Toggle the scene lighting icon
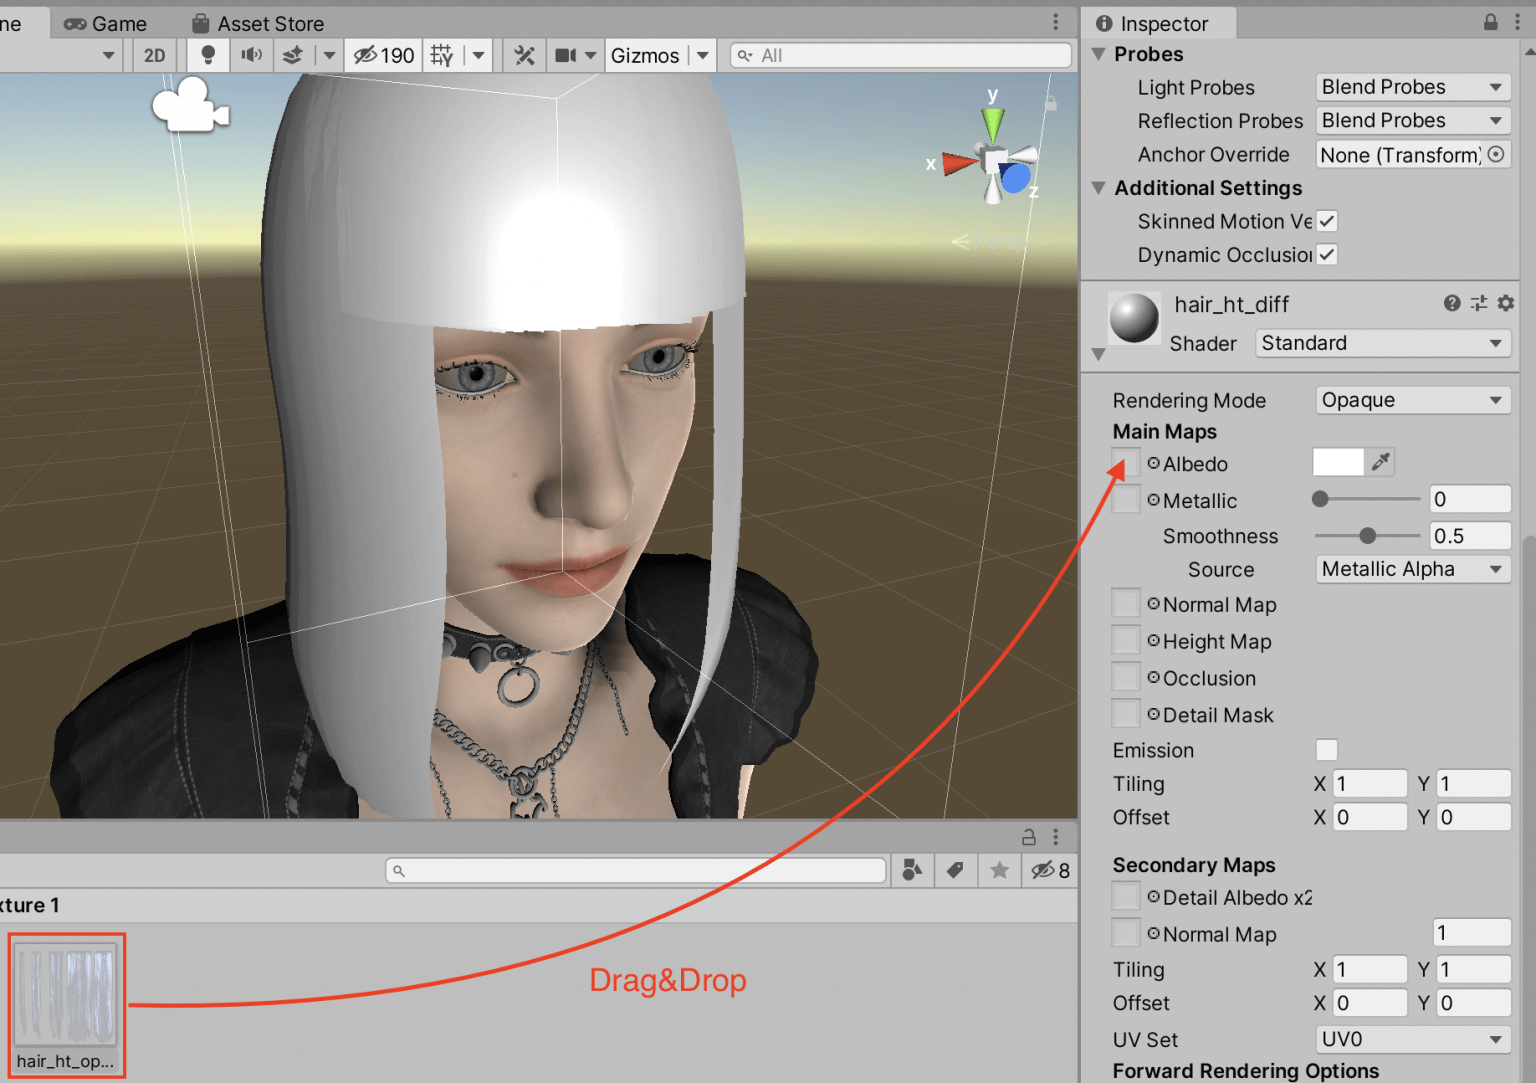Image resolution: width=1536 pixels, height=1083 pixels. [208, 55]
